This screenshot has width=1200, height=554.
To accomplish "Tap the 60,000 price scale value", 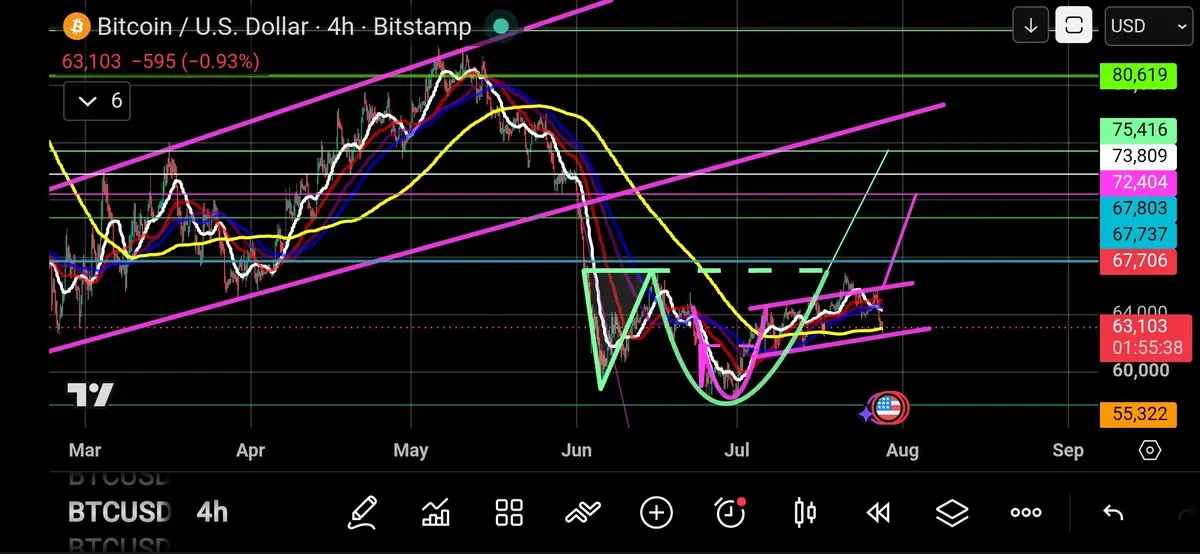I will 1141,370.
